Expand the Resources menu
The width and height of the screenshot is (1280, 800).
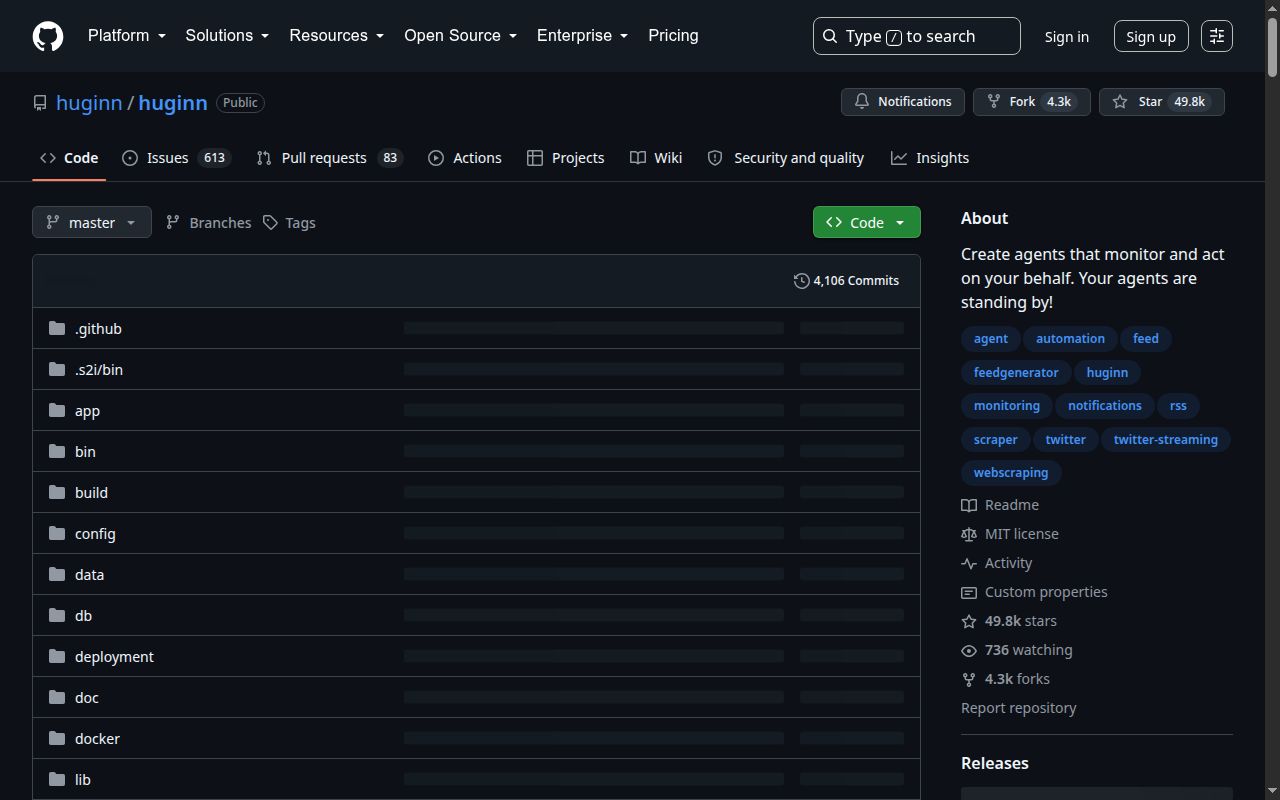click(x=337, y=35)
